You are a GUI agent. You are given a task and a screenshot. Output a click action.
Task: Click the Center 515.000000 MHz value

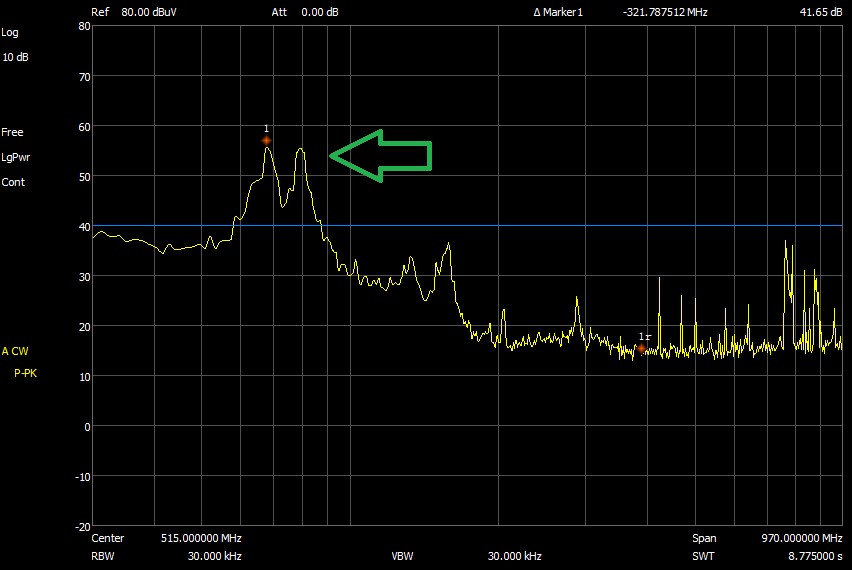click(x=201, y=538)
